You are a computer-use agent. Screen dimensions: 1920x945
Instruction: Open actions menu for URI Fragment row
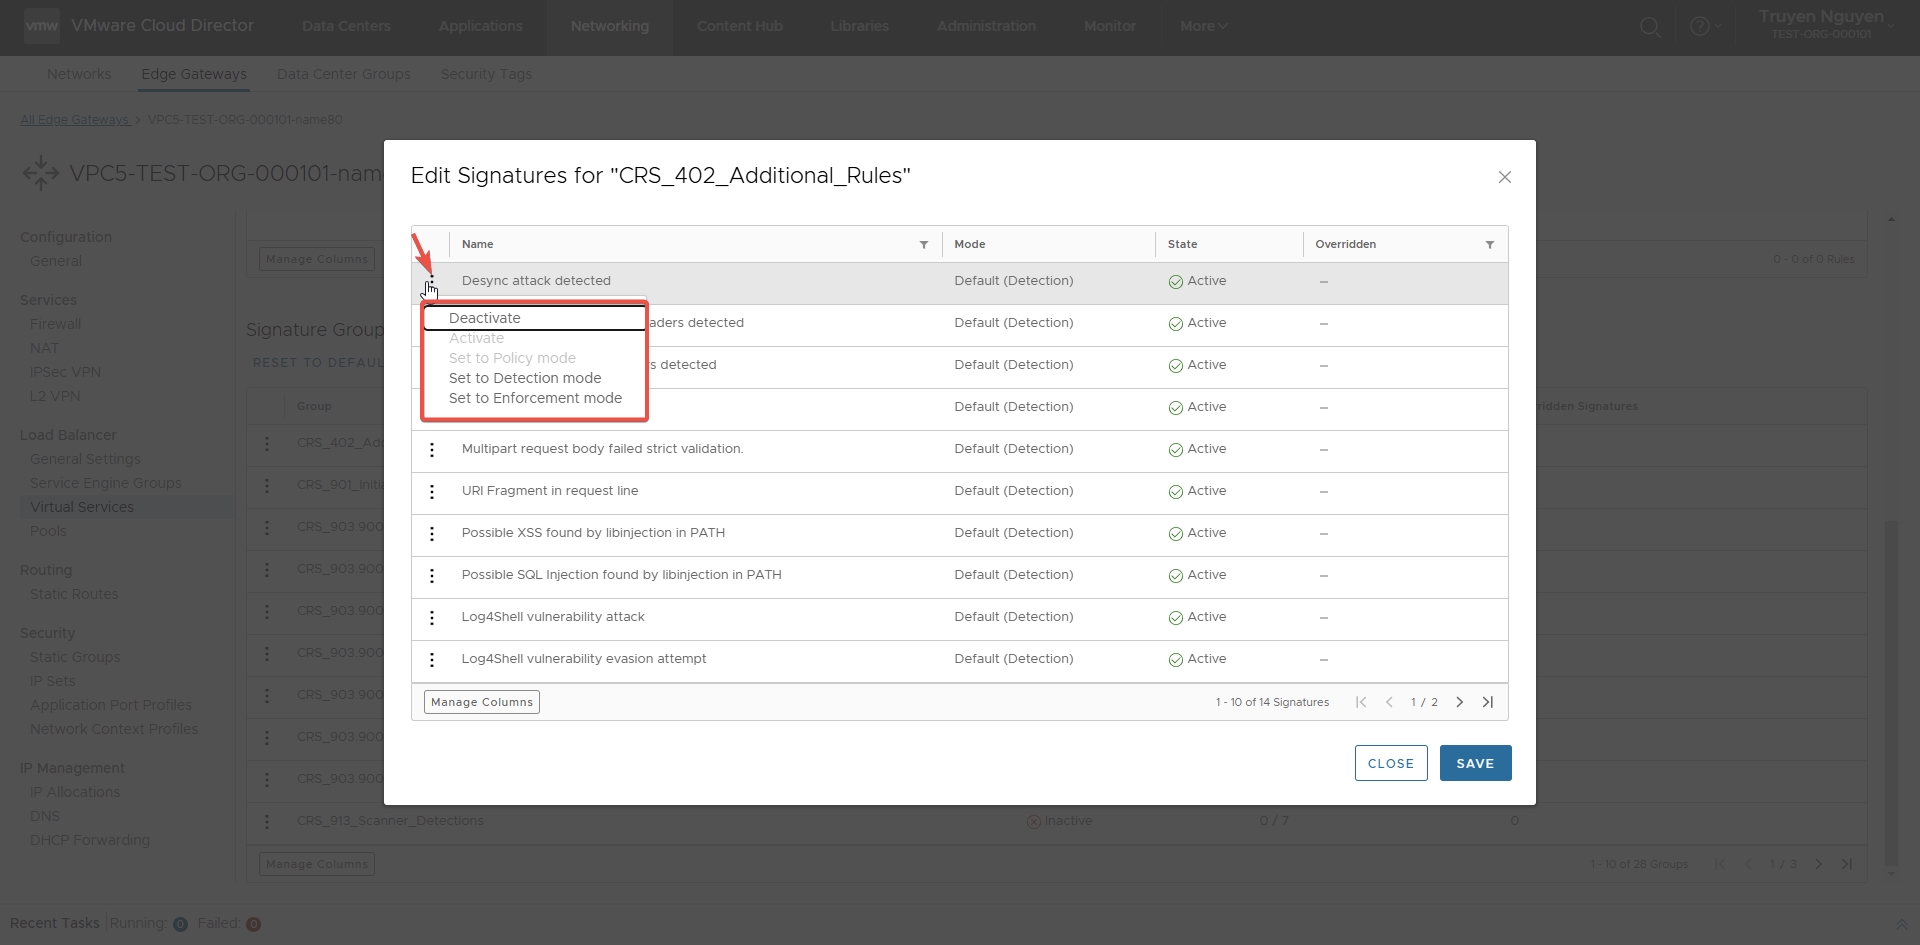point(432,492)
